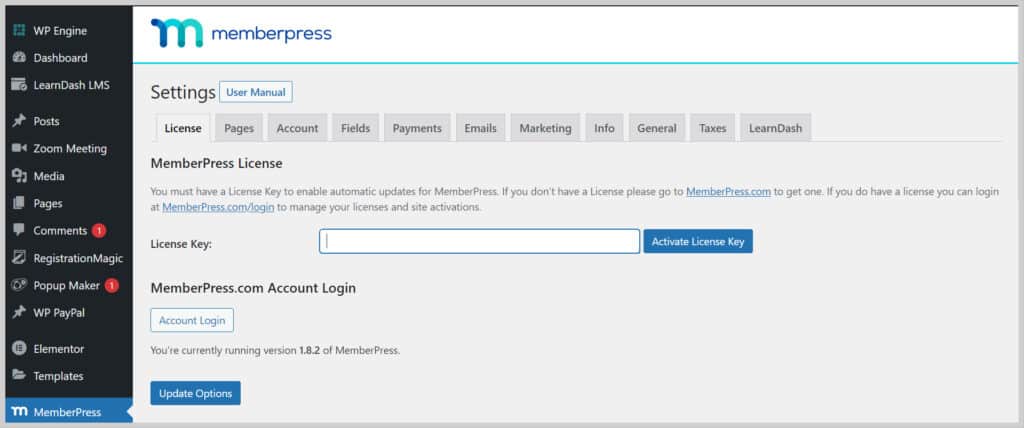
Task: Click the WP Engine sidebar icon
Action: coord(19,31)
